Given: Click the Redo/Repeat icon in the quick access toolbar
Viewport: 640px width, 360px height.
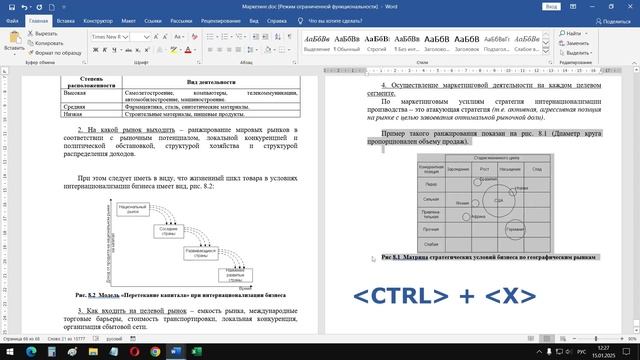Looking at the screenshot, I should coord(39,7).
